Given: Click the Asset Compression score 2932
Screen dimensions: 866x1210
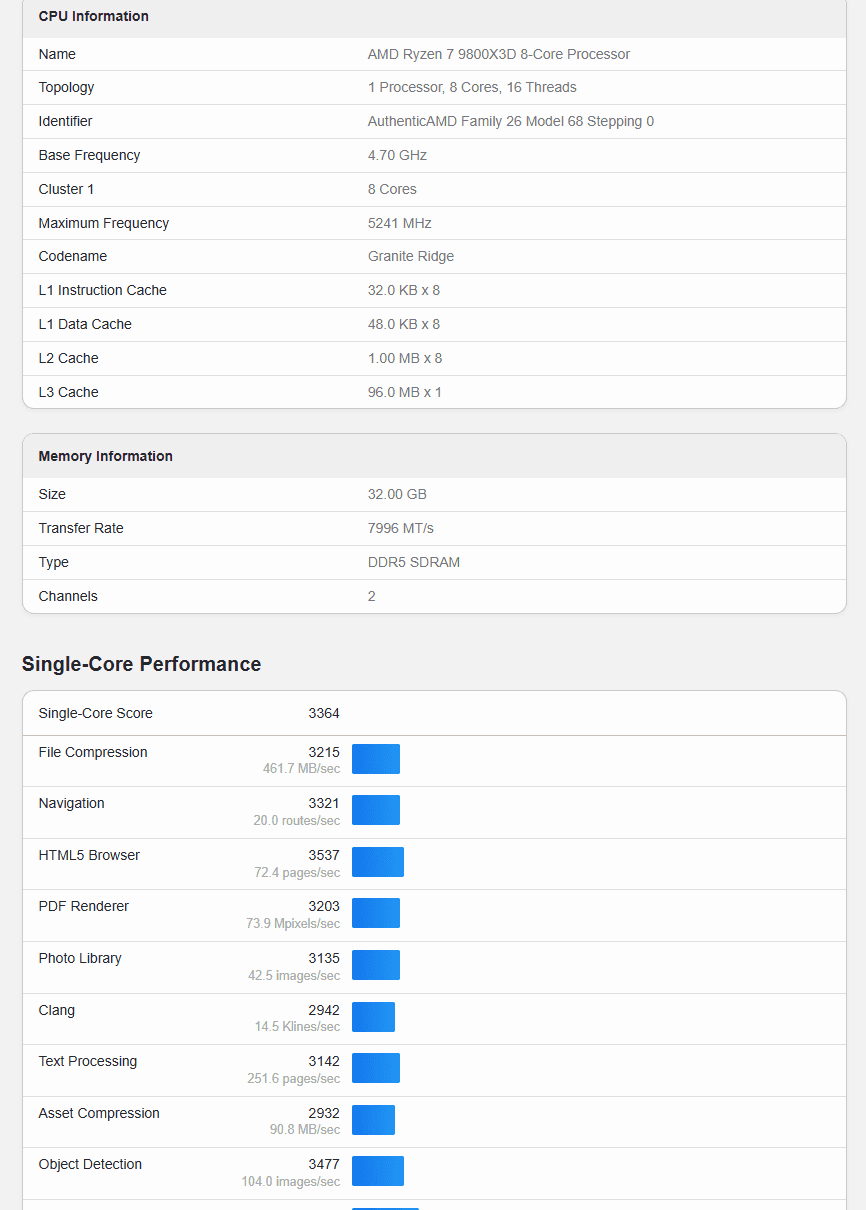Looking at the screenshot, I should tap(324, 1113).
